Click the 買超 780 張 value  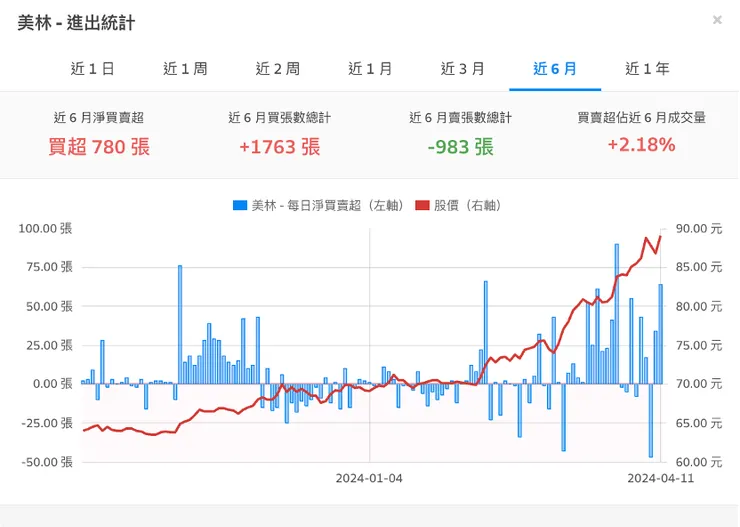99,147
